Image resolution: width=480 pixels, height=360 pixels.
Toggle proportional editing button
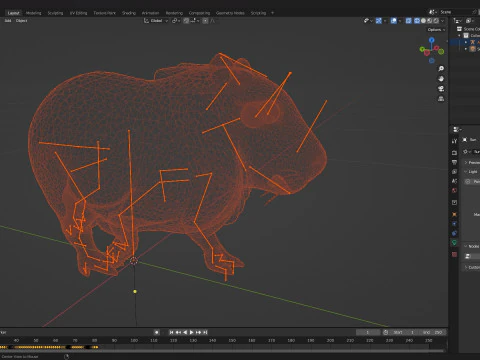pyautogui.click(x=205, y=21)
